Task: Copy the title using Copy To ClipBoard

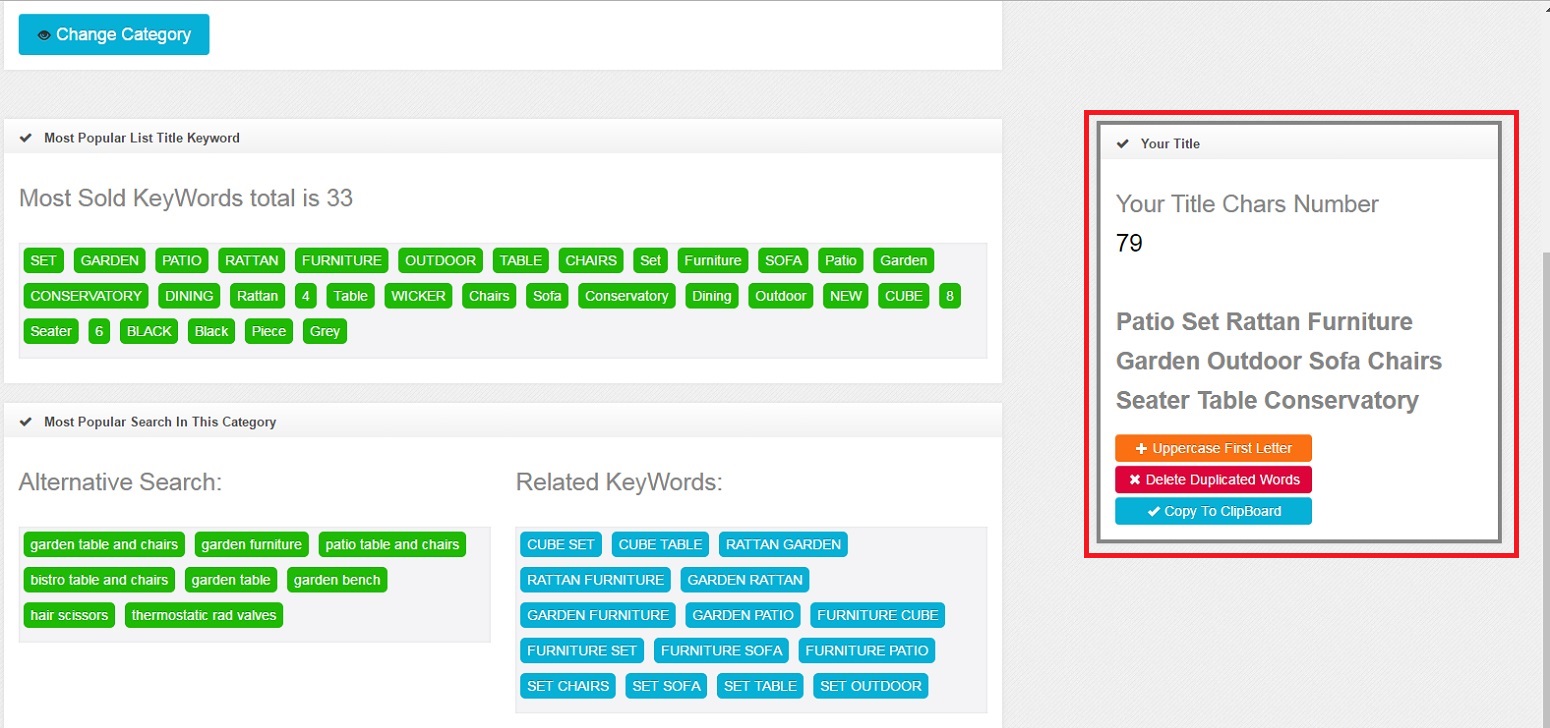Action: tap(1213, 512)
